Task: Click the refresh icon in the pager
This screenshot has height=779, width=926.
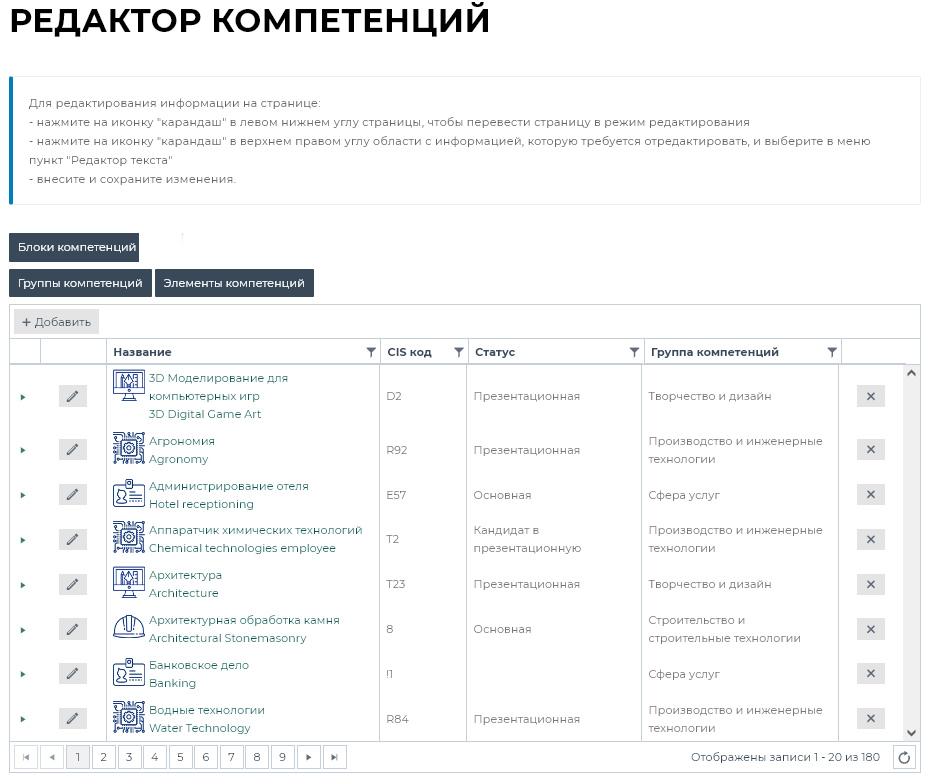Action: [904, 758]
